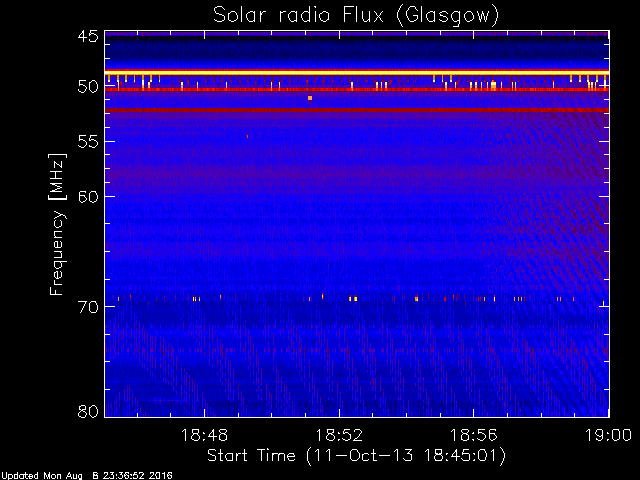Click the bright yellow emission band near 49 MHz
Viewport: 640px width, 480px height.
click(357, 73)
